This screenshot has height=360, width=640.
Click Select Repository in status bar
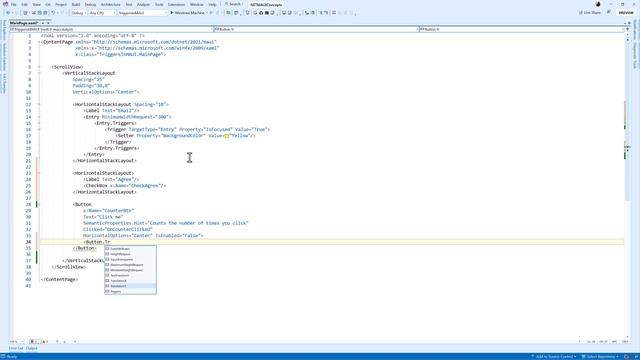click(600, 357)
